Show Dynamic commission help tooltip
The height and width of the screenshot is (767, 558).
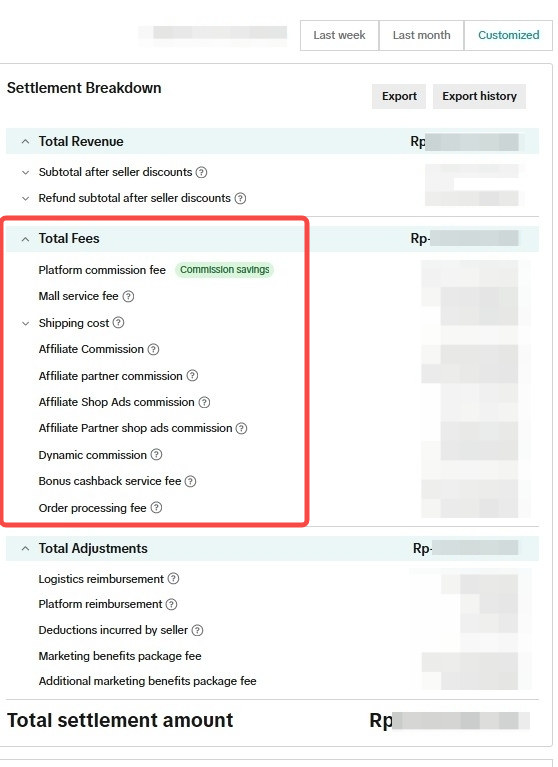pyautogui.click(x=156, y=454)
